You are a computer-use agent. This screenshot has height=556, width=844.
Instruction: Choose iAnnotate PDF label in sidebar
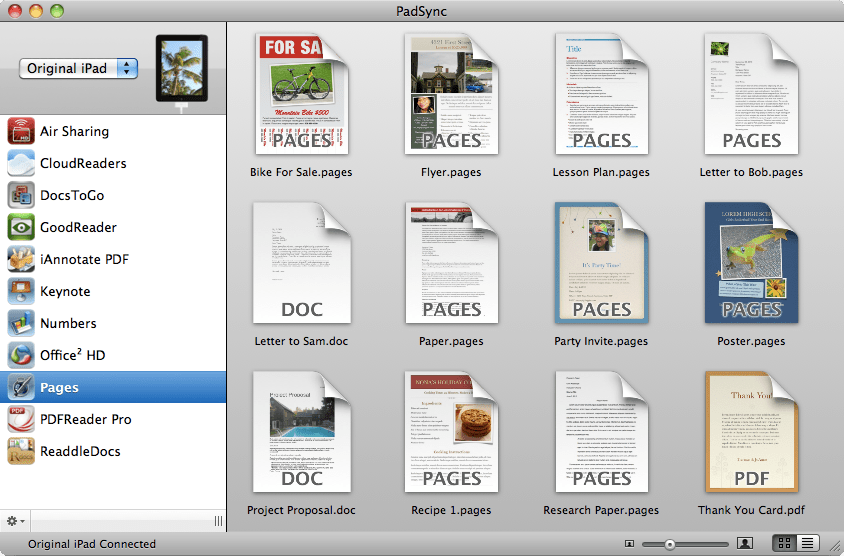(85, 259)
